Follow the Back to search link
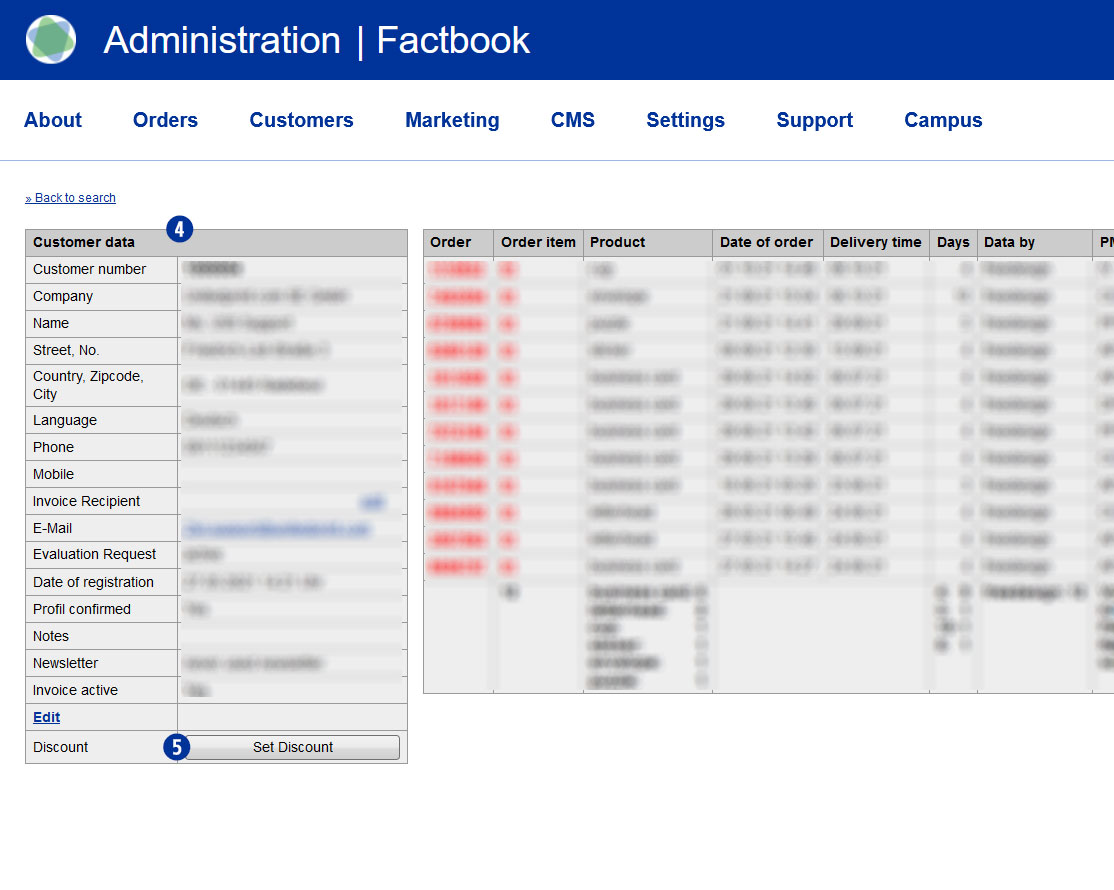 click(71, 198)
